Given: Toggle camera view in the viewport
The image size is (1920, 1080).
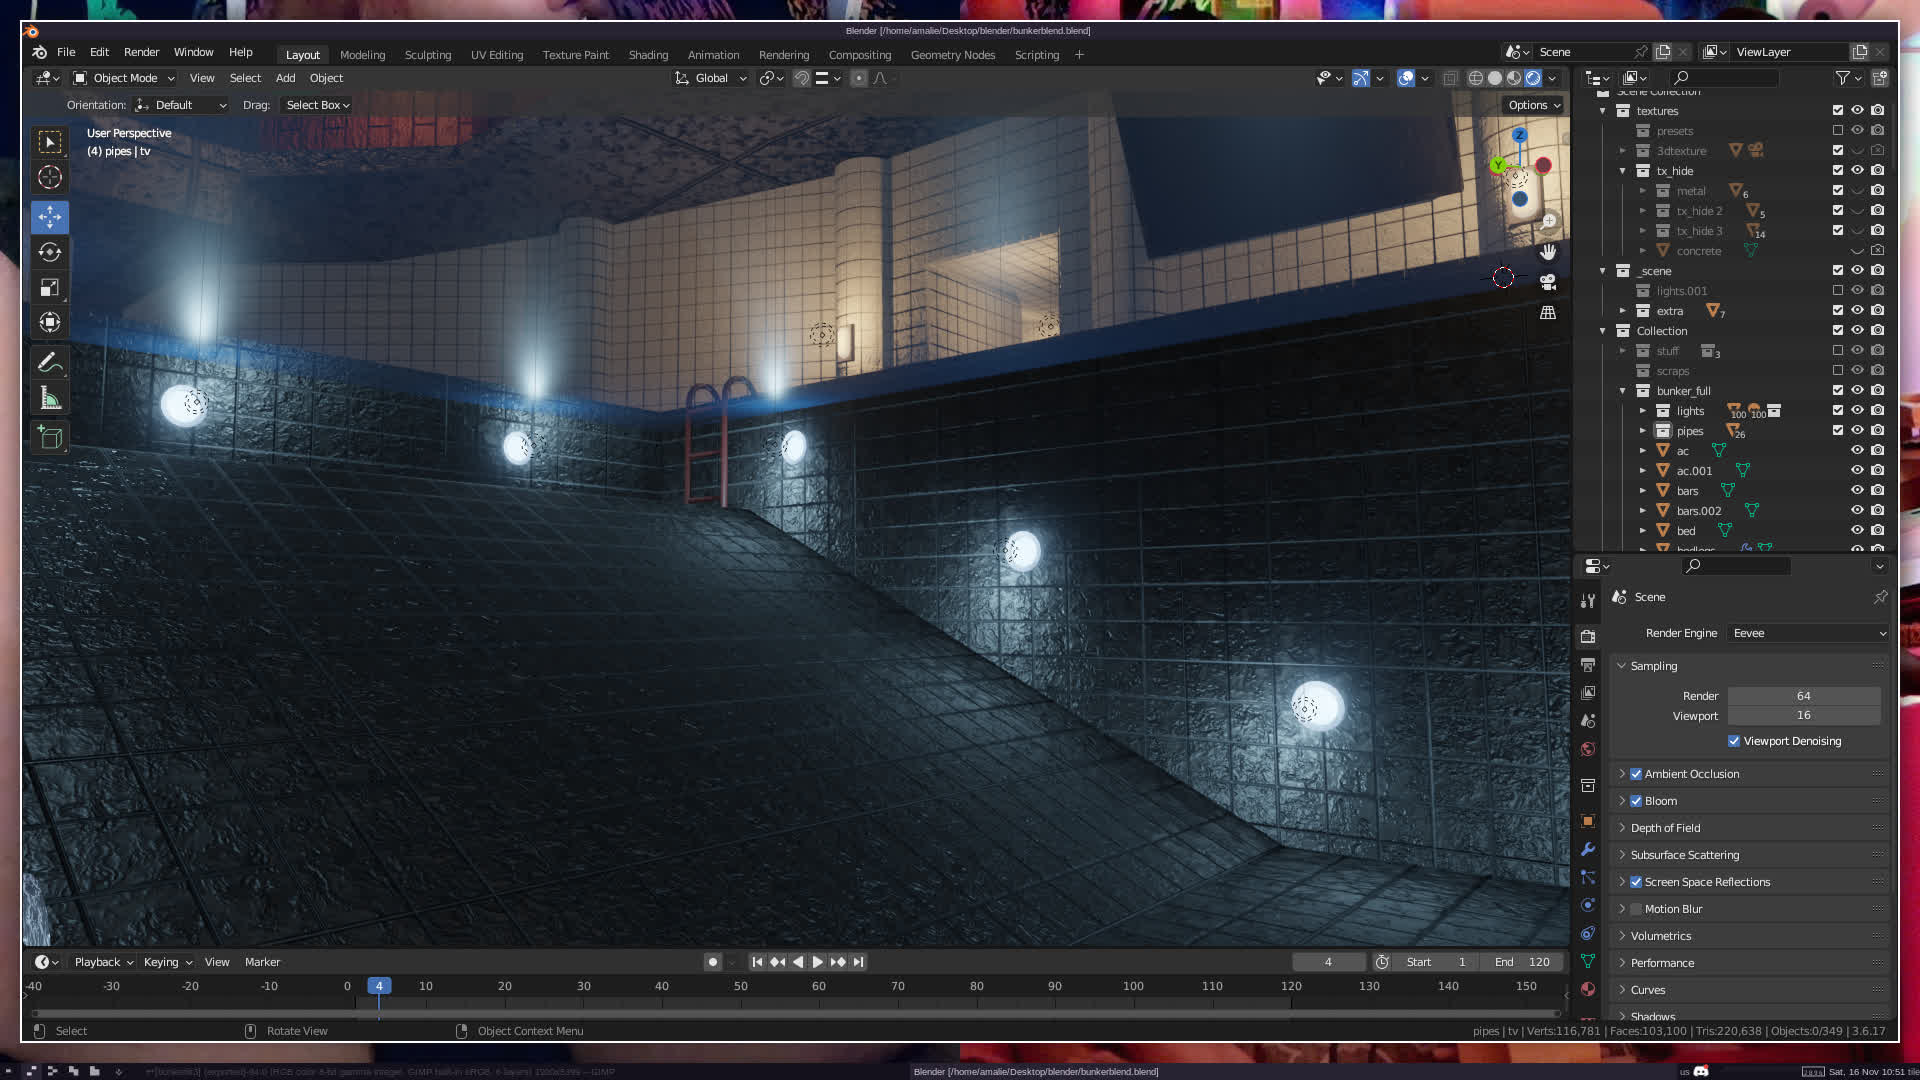Looking at the screenshot, I should pyautogui.click(x=1548, y=282).
